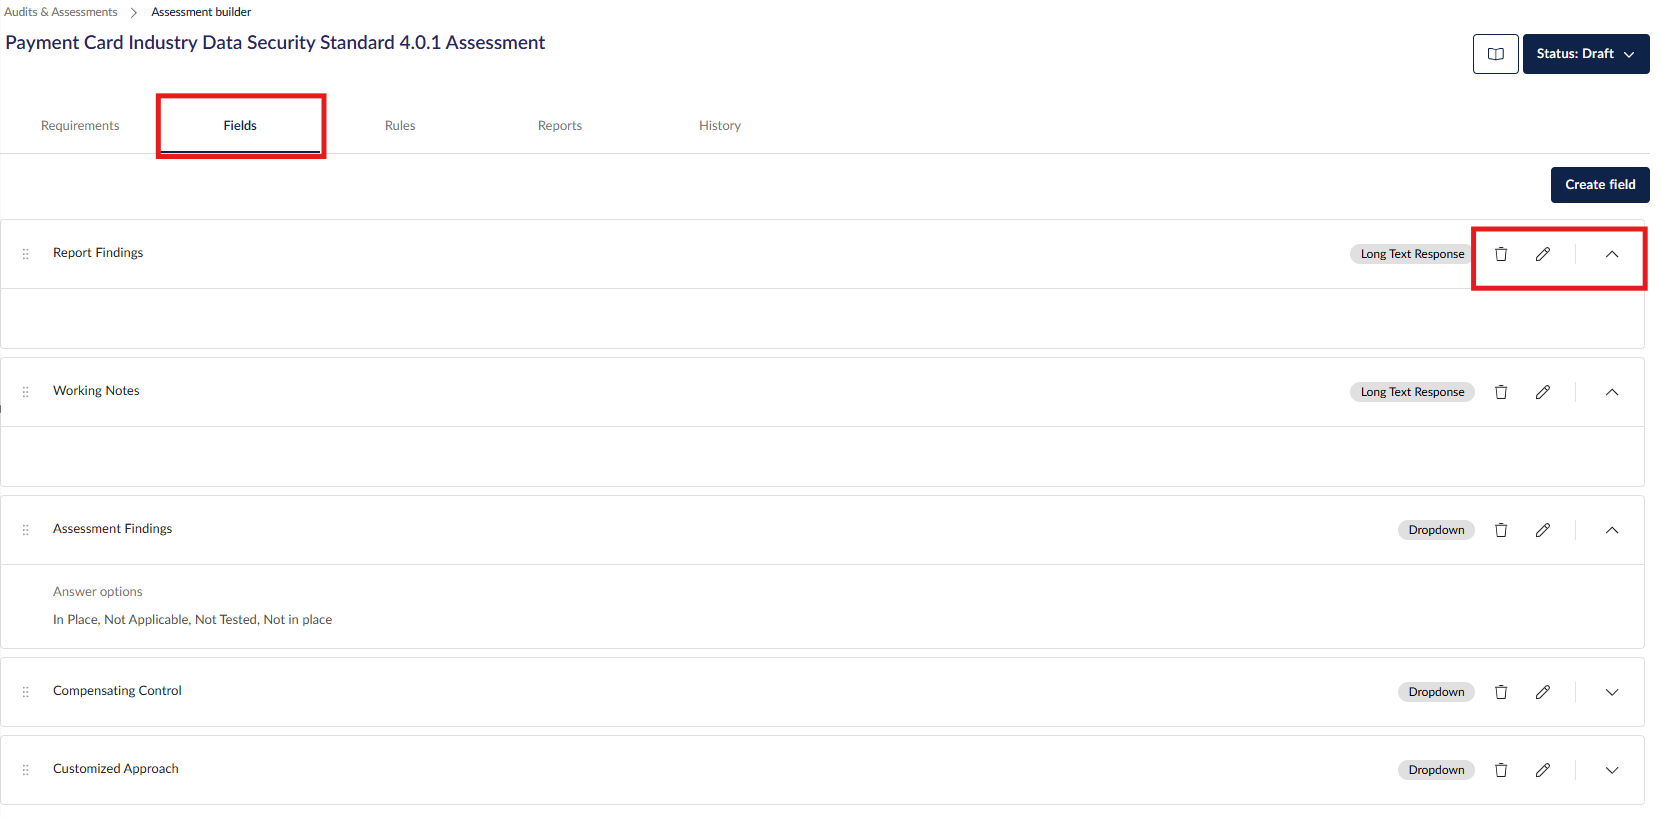Delete the Report Findings field
The width and height of the screenshot is (1660, 818).
click(x=1500, y=254)
